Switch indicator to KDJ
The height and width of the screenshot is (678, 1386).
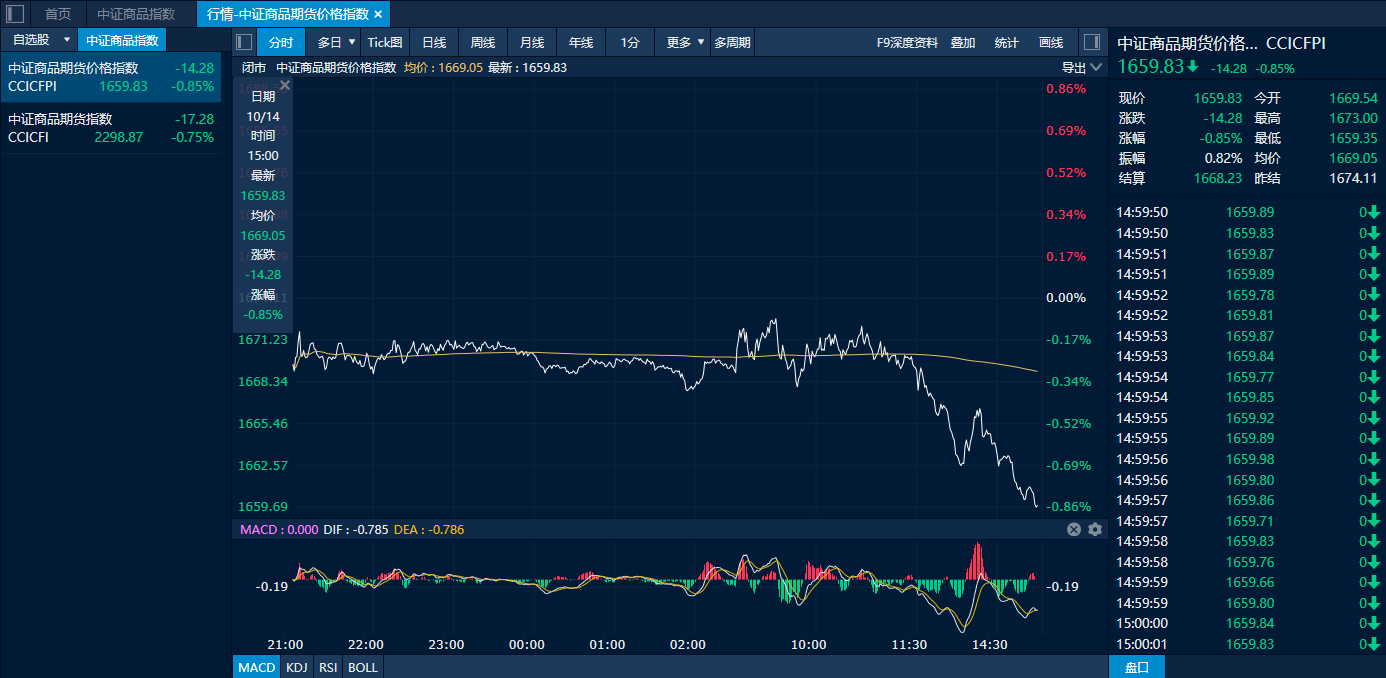(297, 667)
